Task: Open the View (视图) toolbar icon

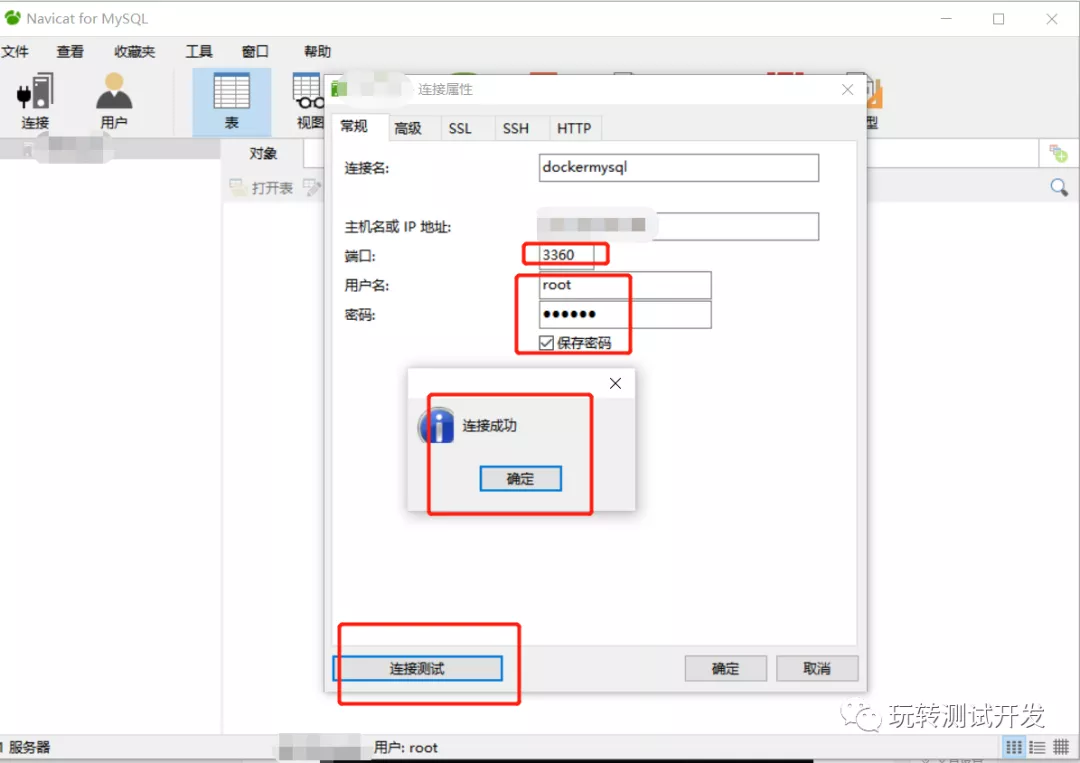Action: point(309,101)
